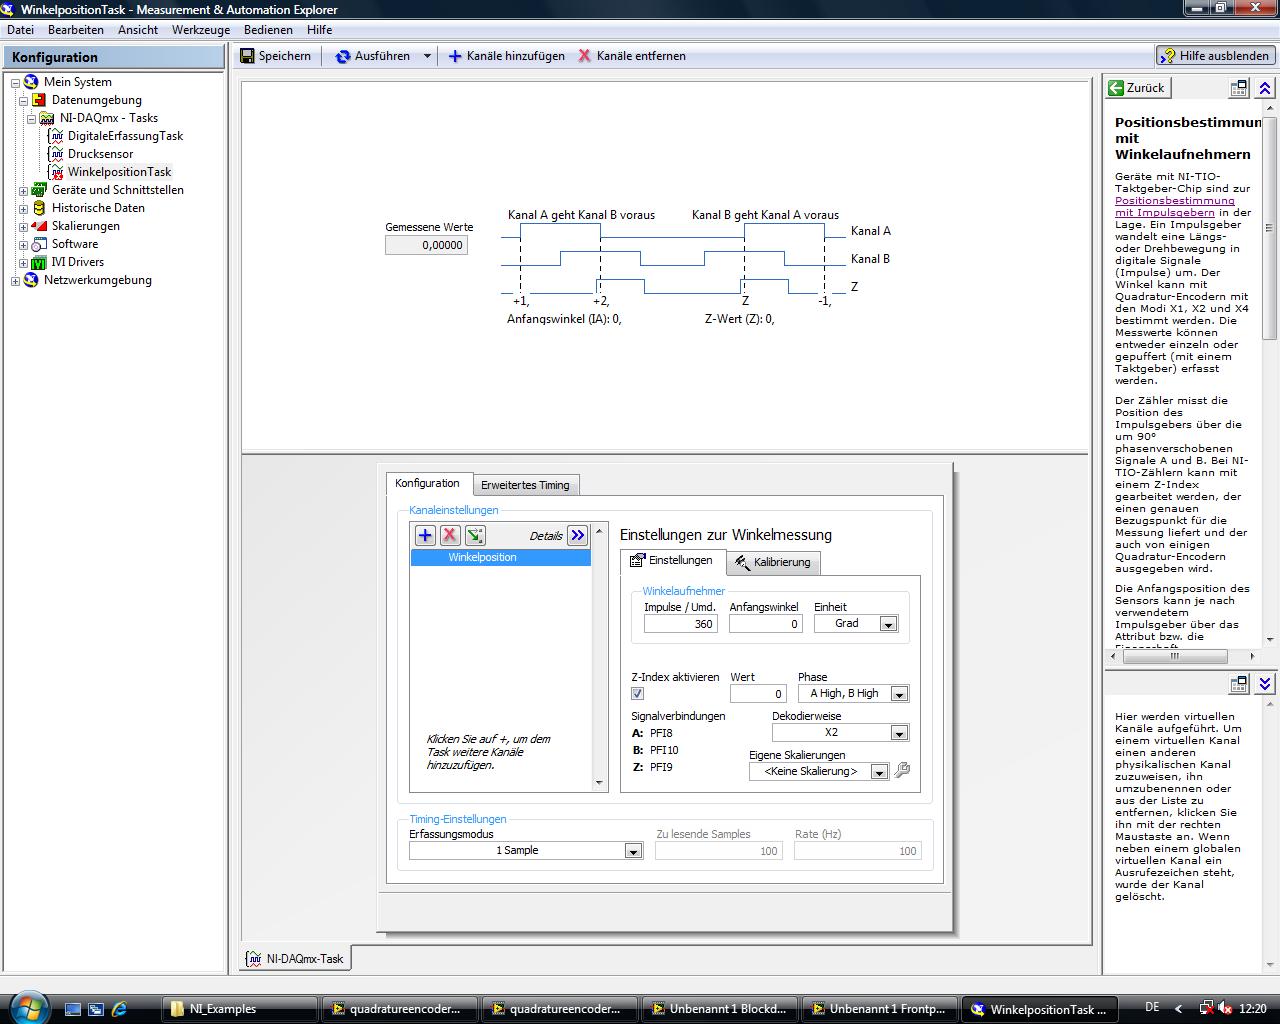Expand the Historische Daten node
Viewport: 1280px width, 1024px height.
(x=23, y=208)
